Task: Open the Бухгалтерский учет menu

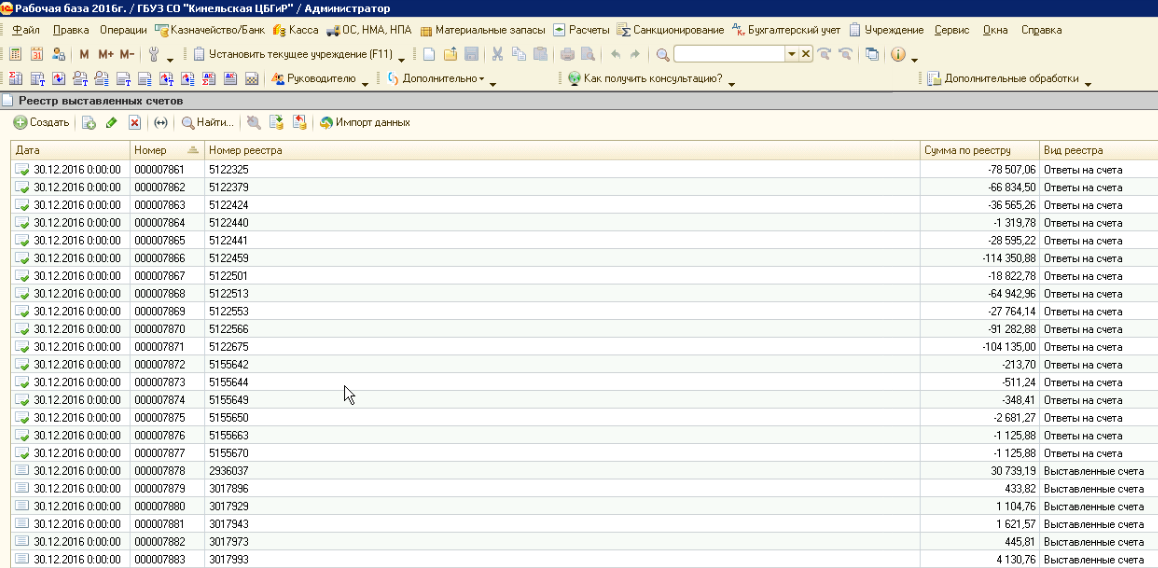Action: tap(786, 30)
